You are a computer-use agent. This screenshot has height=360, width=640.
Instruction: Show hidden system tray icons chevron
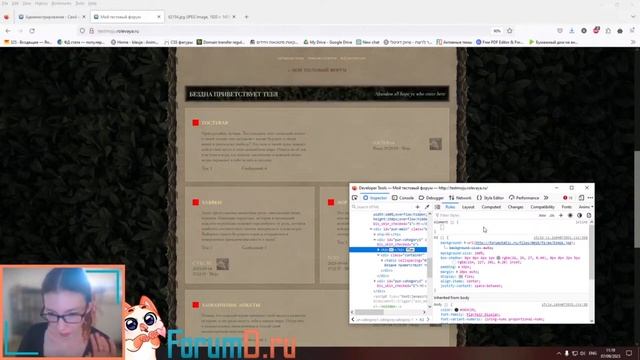tap(558, 353)
